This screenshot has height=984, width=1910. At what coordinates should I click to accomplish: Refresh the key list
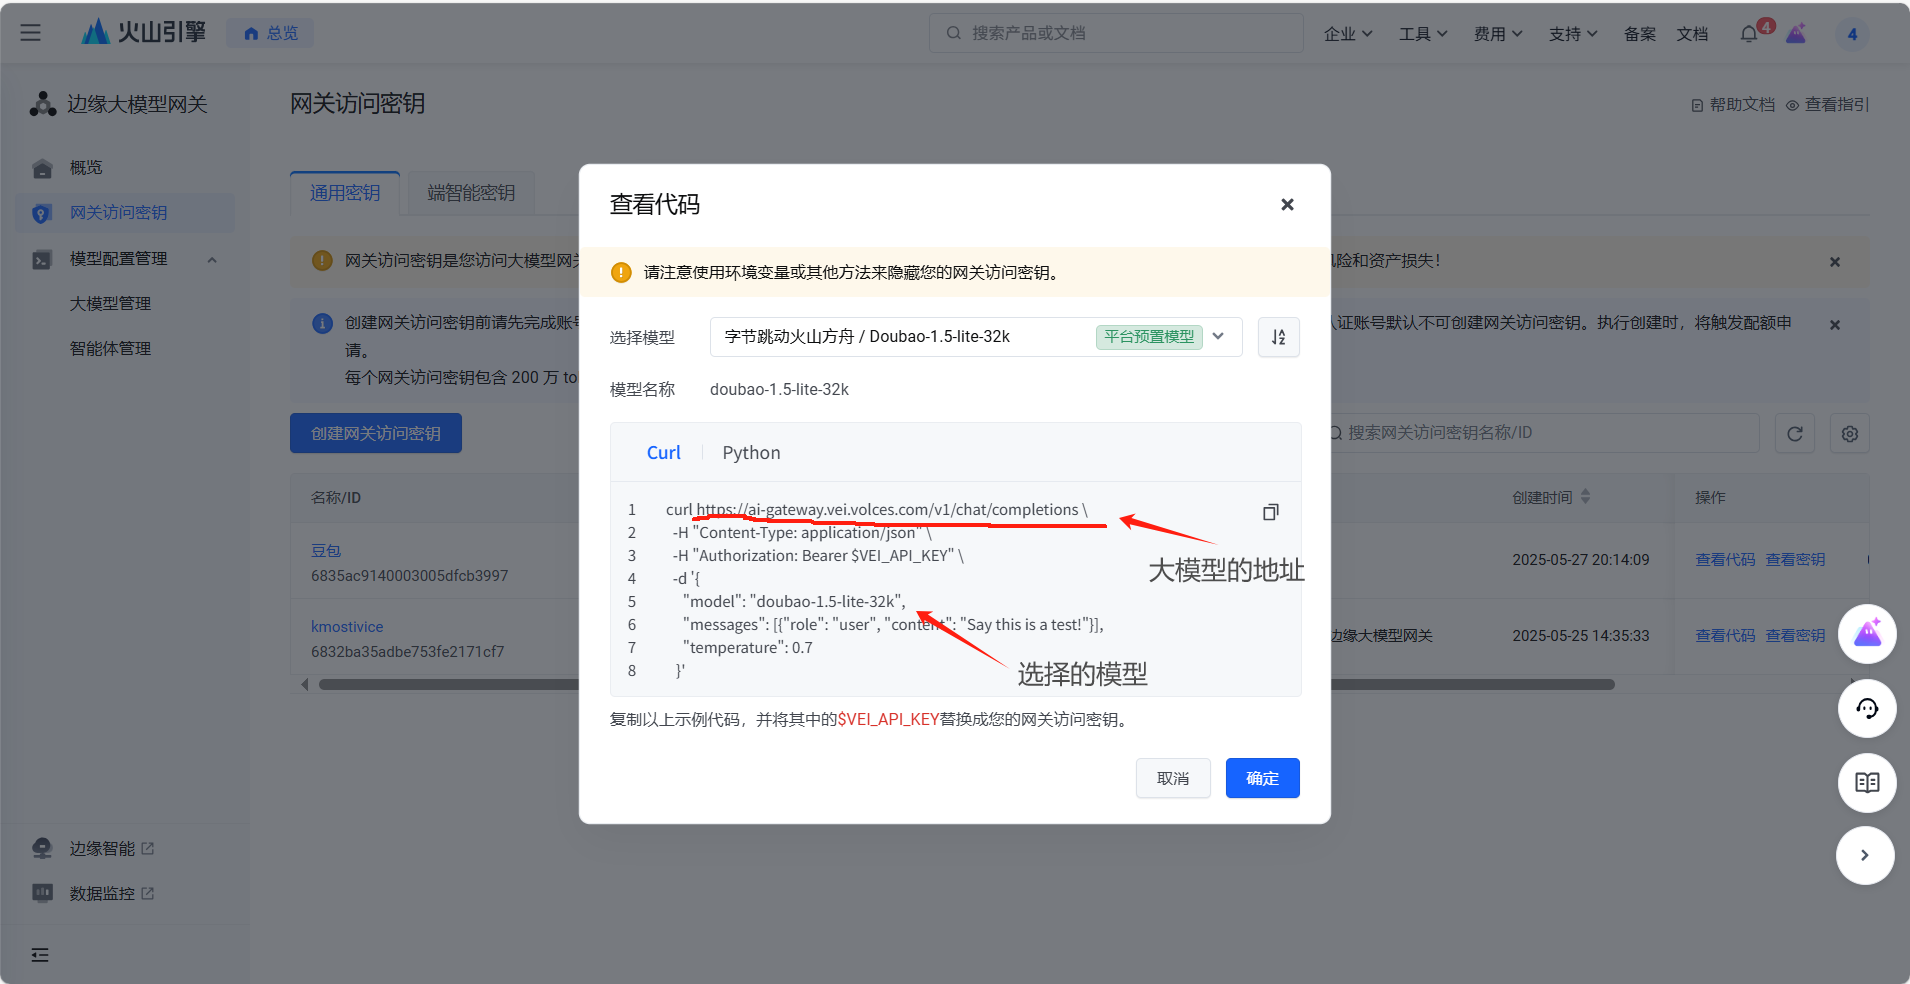1795,434
